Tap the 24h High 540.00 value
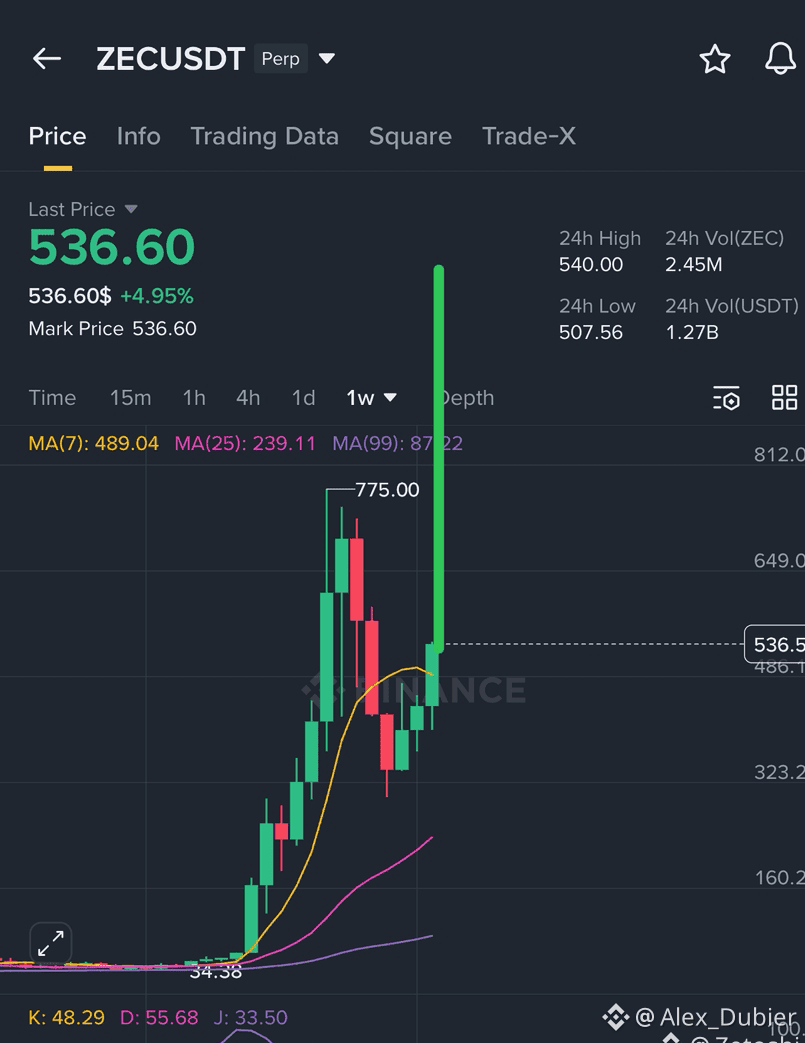 (591, 265)
